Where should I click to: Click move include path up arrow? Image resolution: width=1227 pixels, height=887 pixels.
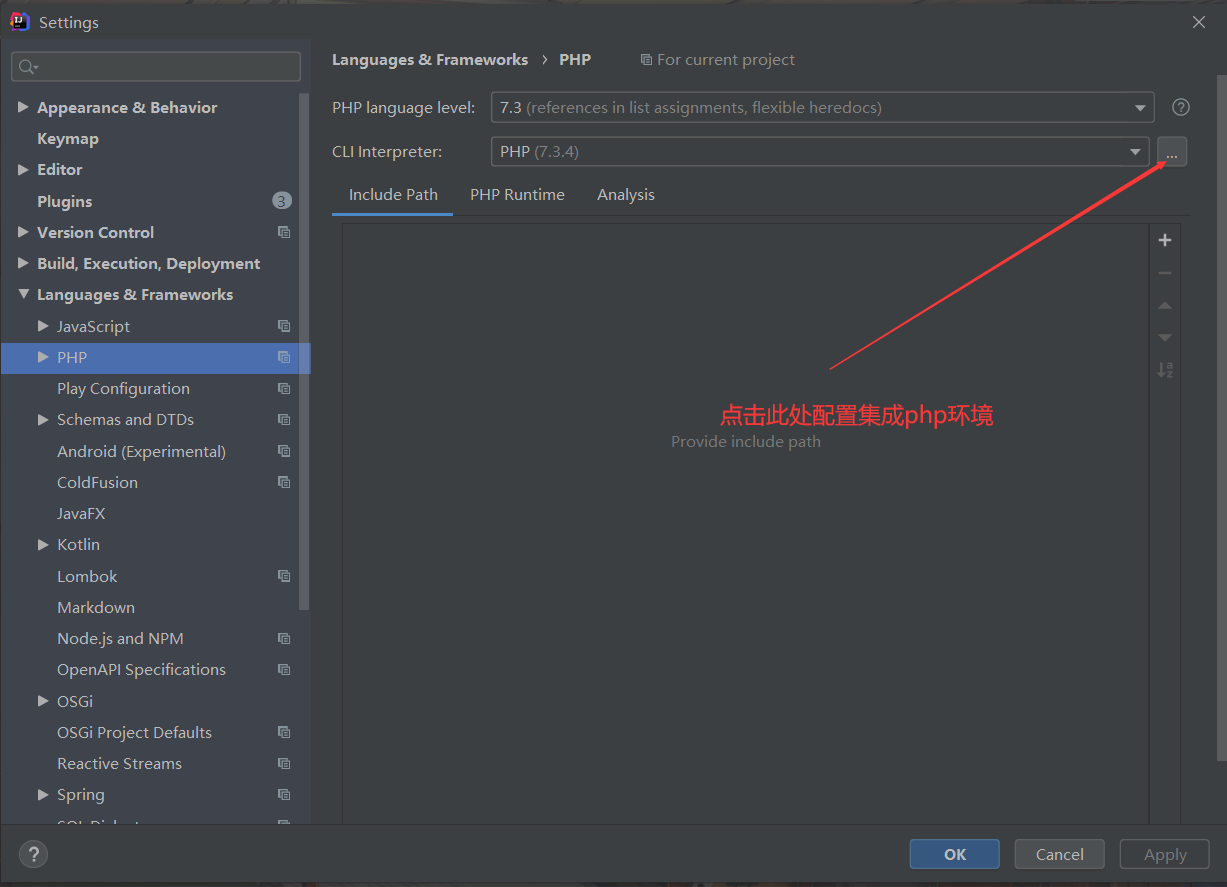(x=1164, y=305)
